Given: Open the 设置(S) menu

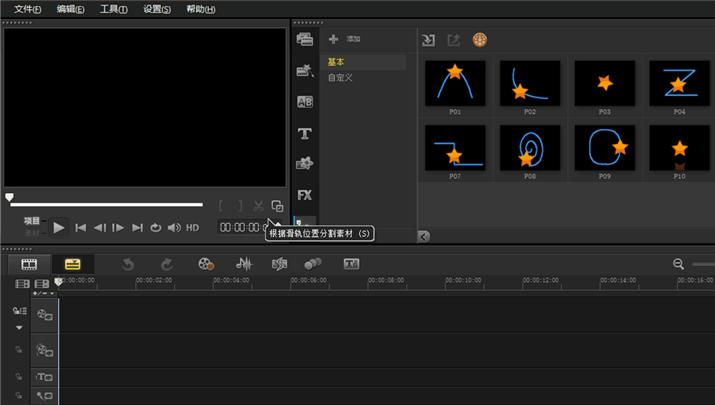Looking at the screenshot, I should [x=157, y=9].
